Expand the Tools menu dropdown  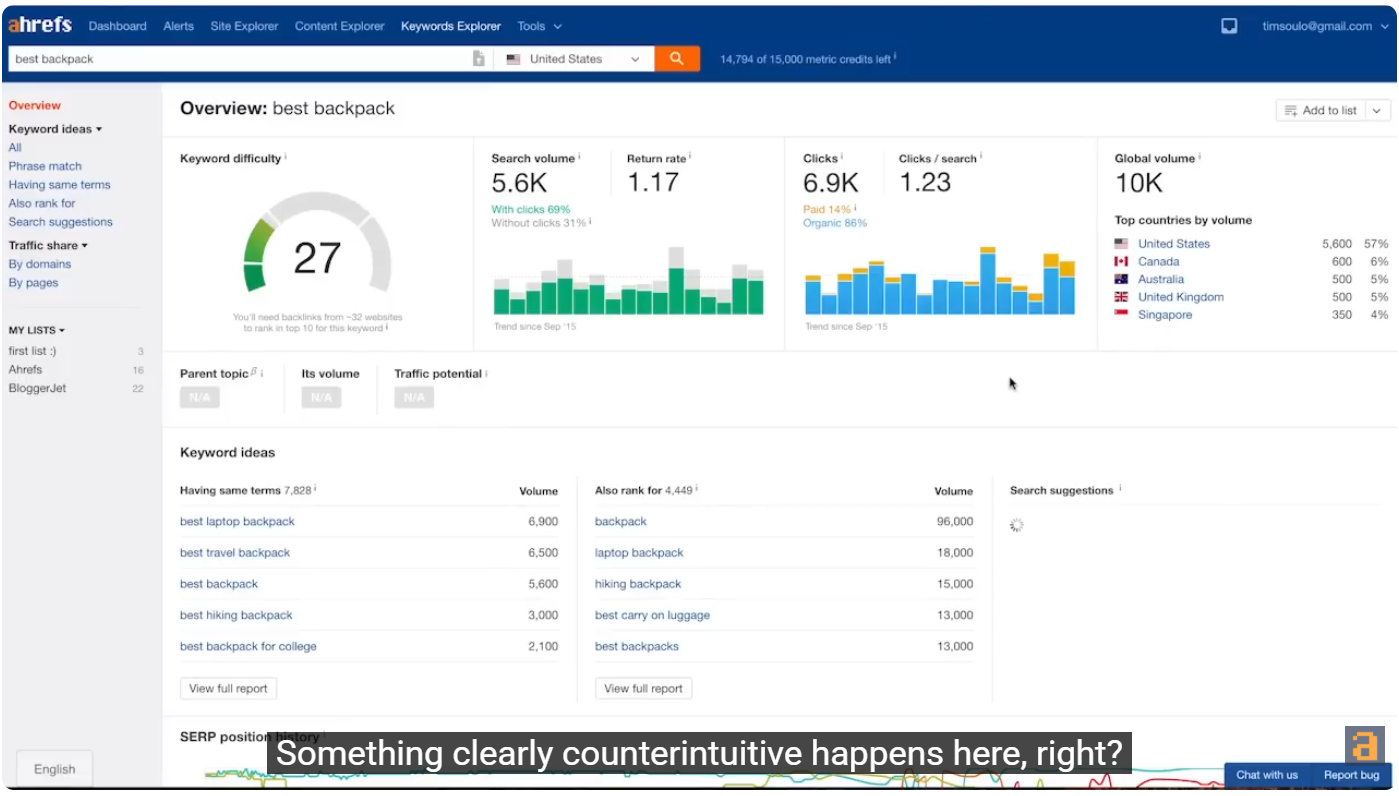[539, 26]
